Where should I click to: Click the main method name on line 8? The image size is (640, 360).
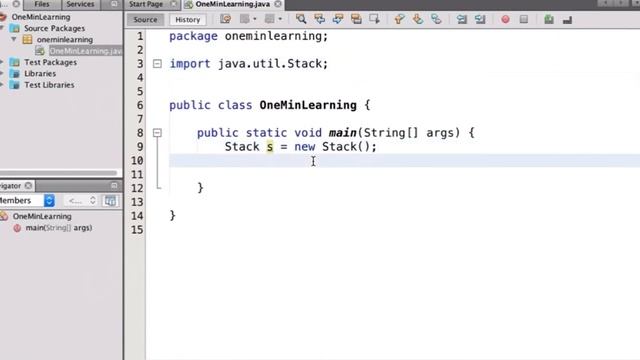point(342,133)
